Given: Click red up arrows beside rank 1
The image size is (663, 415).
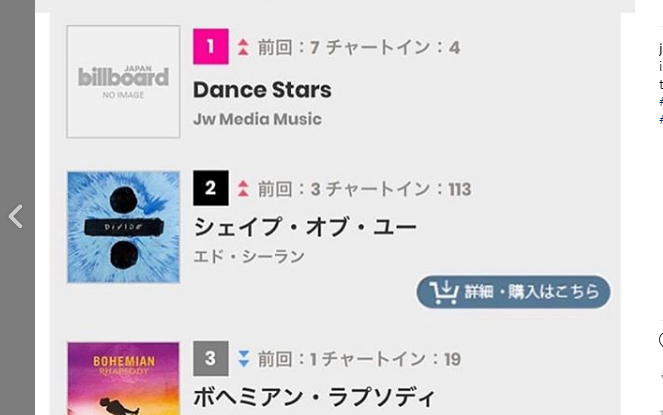Looking at the screenshot, I should (x=243, y=47).
